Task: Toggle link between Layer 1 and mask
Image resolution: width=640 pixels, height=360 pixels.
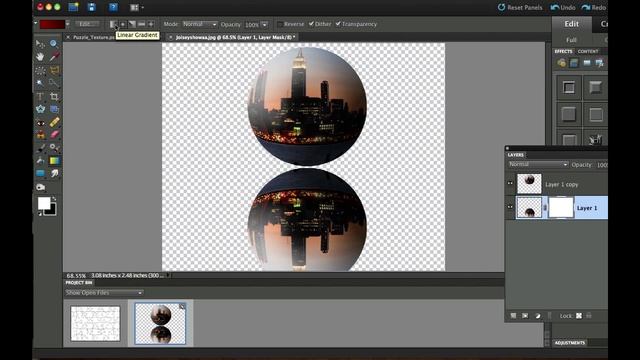Action: click(x=545, y=208)
